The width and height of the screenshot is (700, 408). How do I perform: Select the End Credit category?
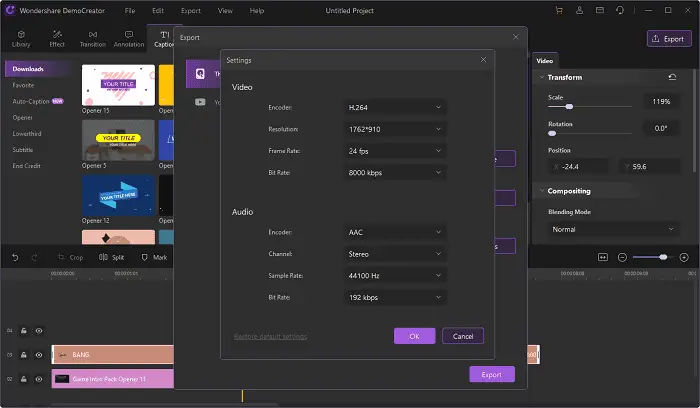pos(26,166)
